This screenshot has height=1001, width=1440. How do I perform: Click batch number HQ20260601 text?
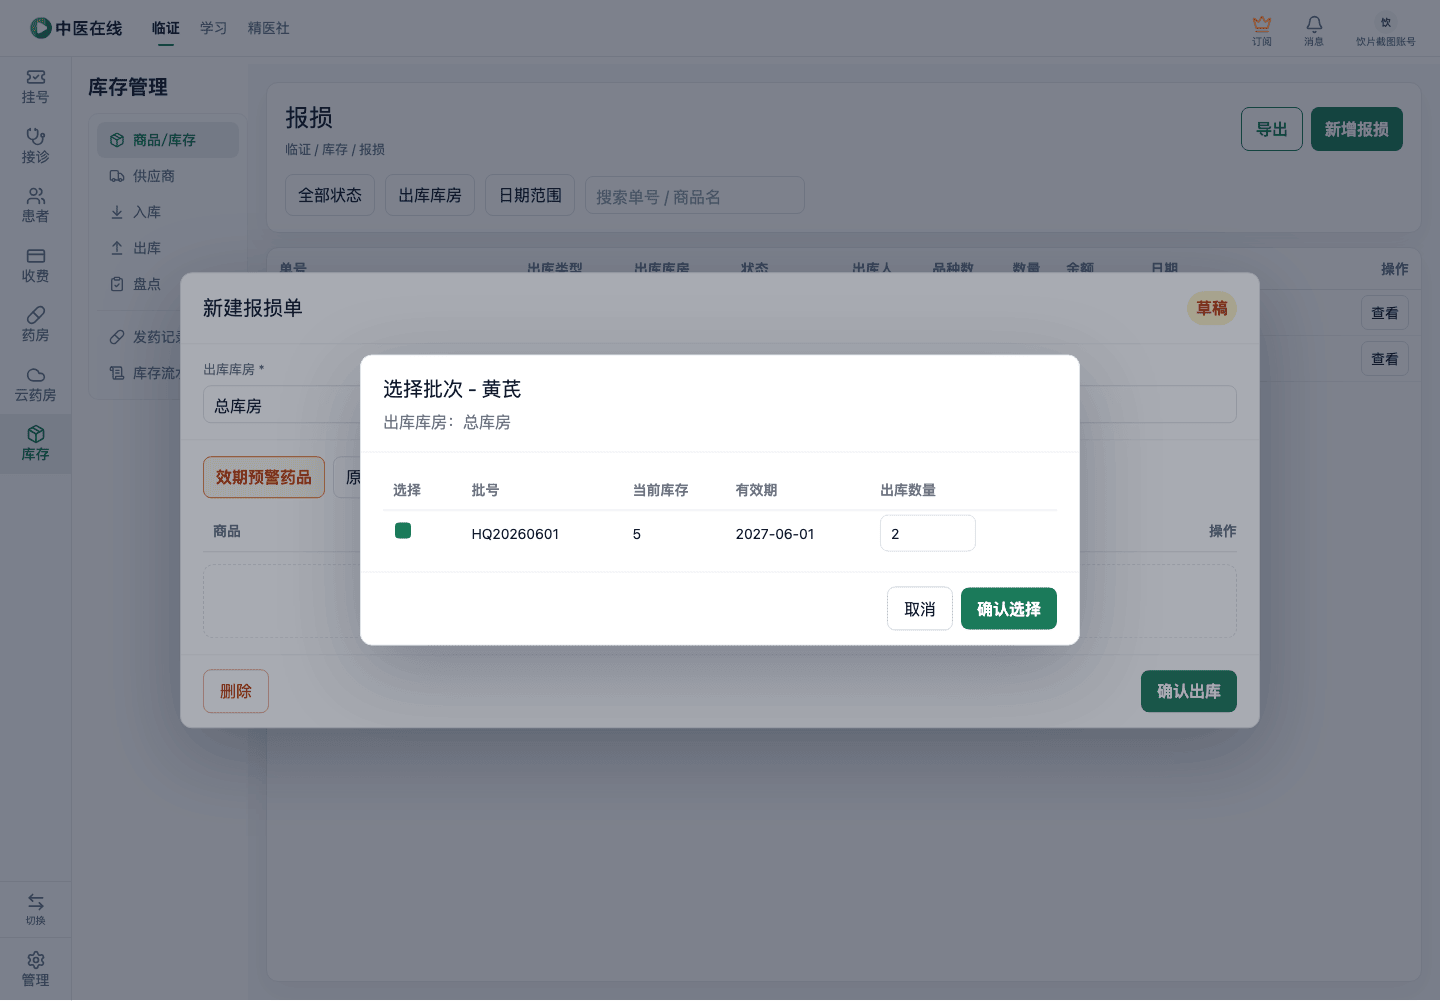(x=515, y=534)
